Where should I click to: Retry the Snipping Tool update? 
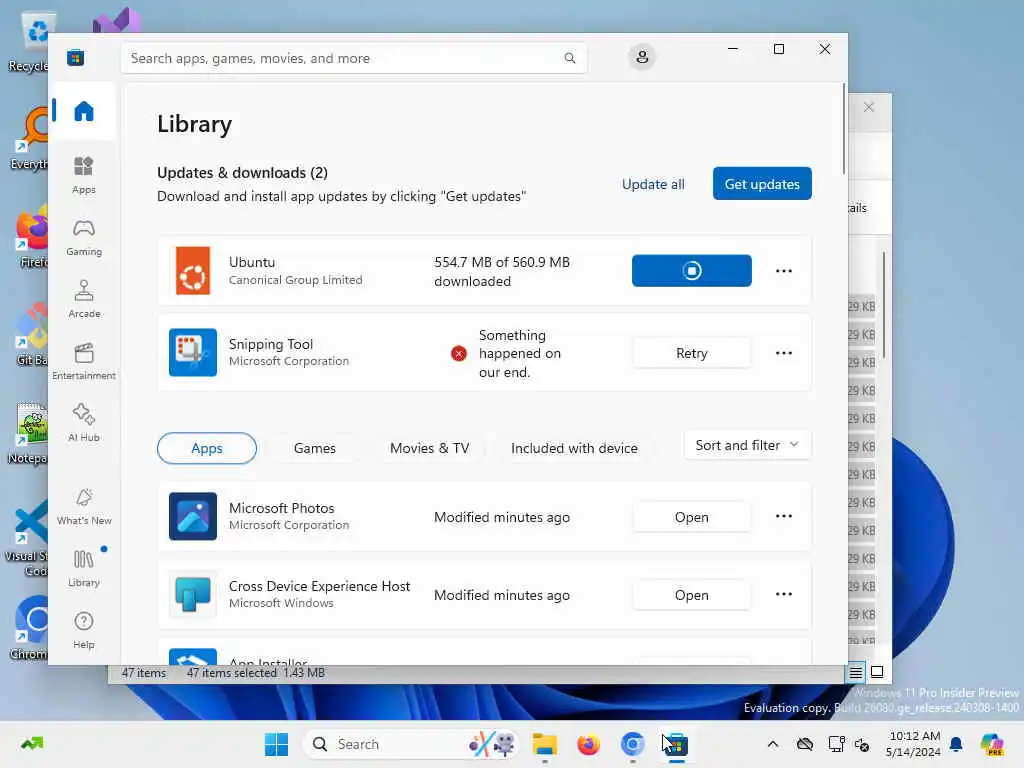pos(692,353)
